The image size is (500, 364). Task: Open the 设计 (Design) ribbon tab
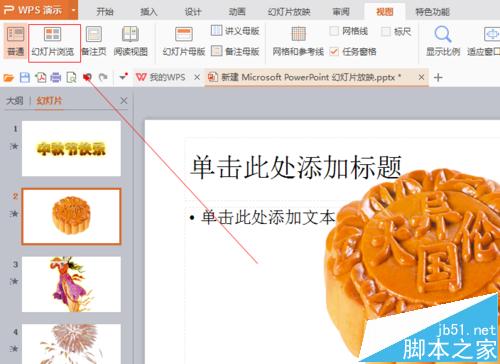coord(193,12)
